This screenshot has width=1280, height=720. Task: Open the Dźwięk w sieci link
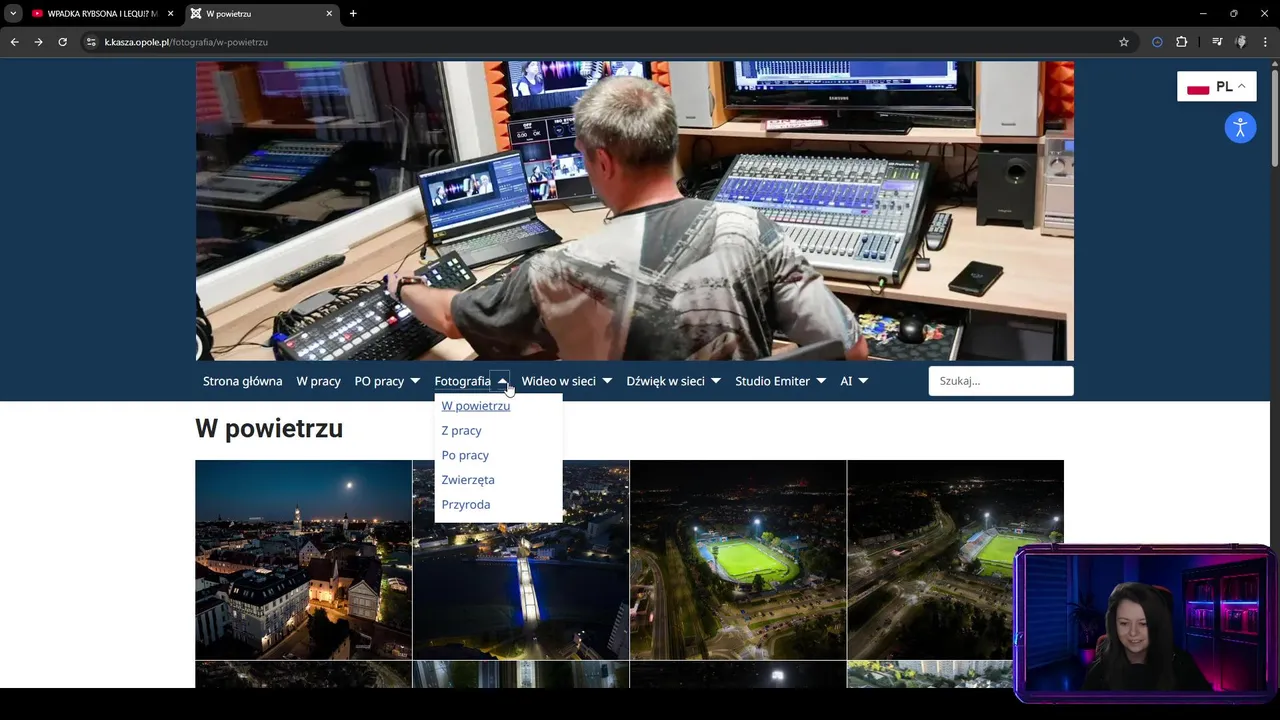(x=665, y=381)
